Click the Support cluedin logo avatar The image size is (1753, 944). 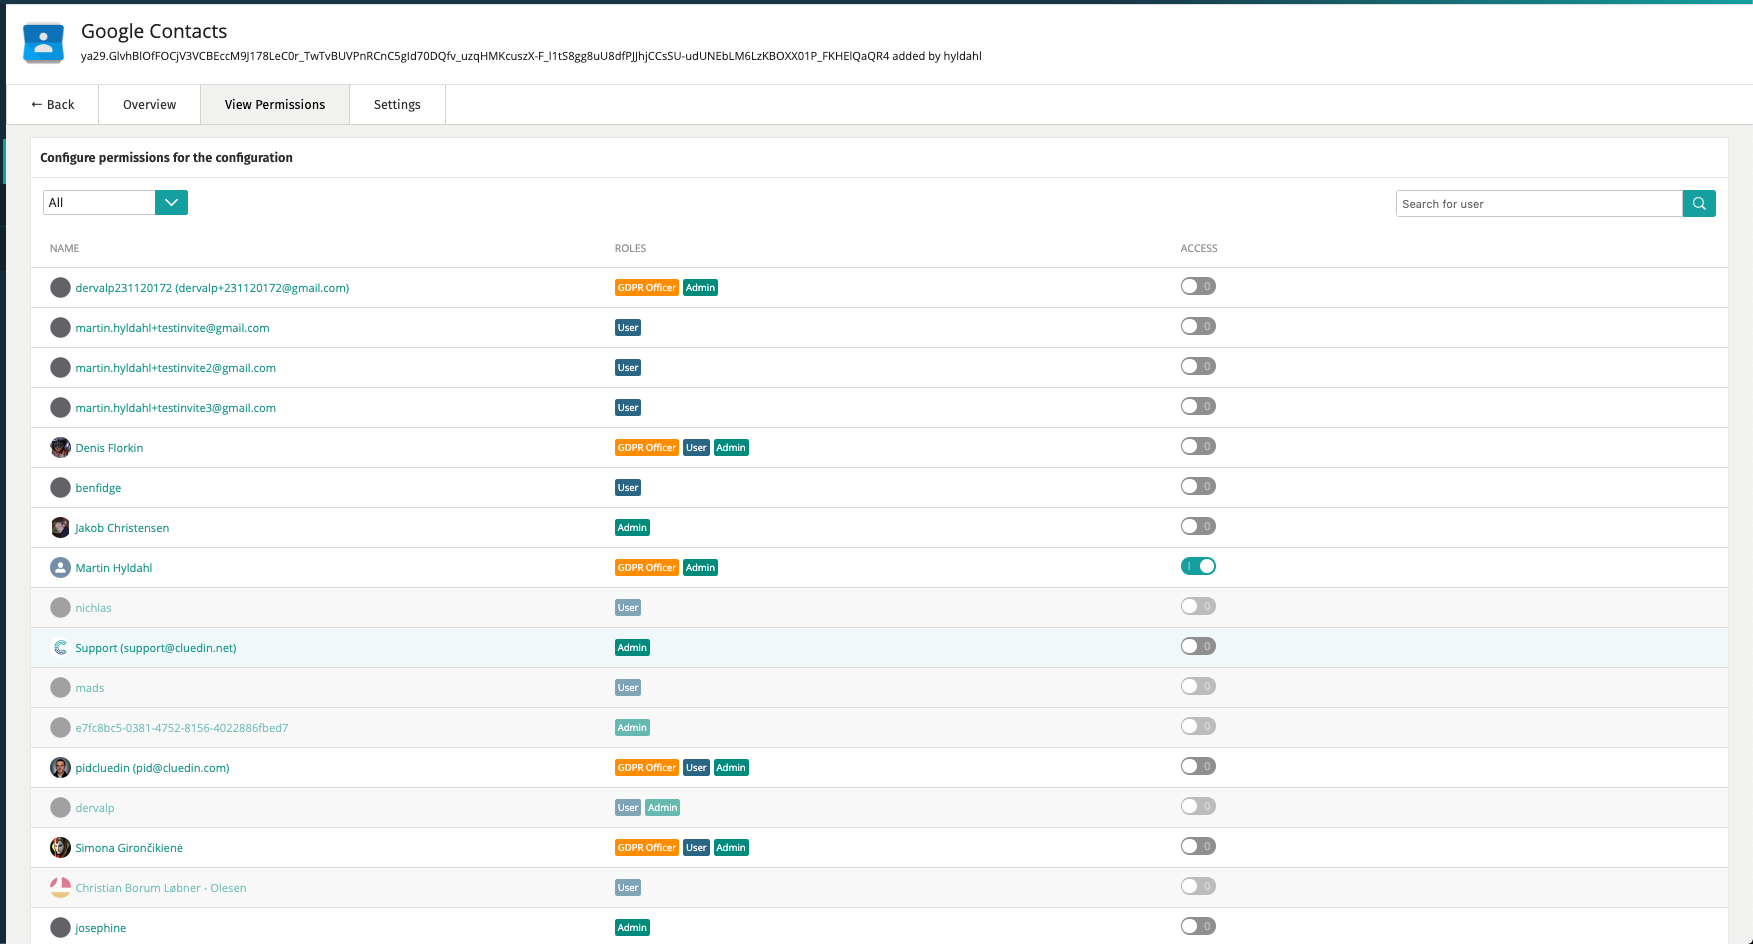pyautogui.click(x=60, y=648)
